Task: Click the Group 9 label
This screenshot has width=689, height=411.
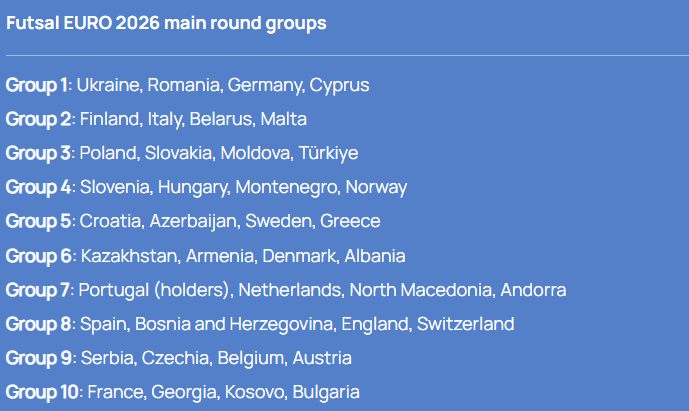Action: 39,358
